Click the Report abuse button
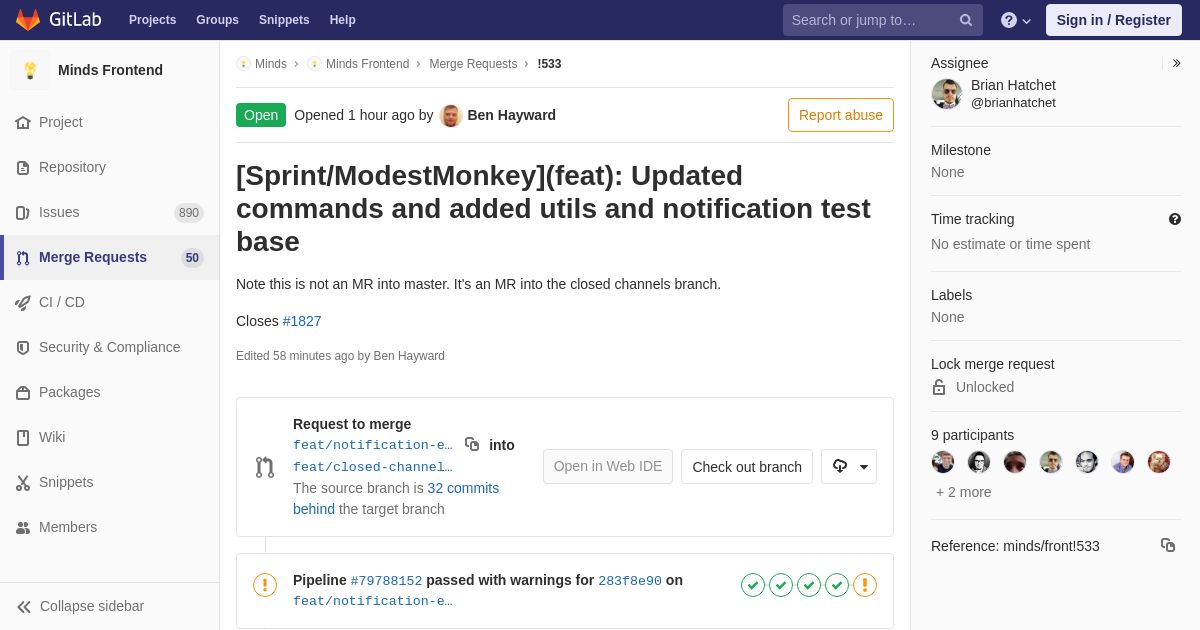The image size is (1200, 630). pos(841,115)
